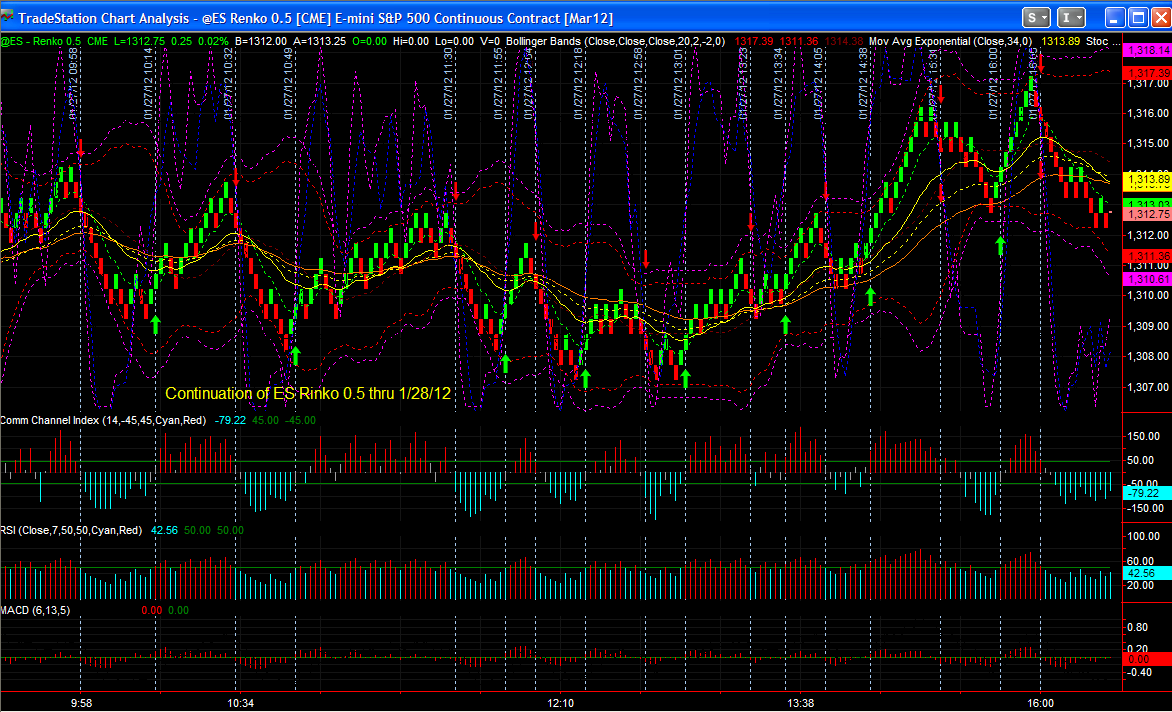Click the 0.80 MACD axis label

(x=1138, y=627)
